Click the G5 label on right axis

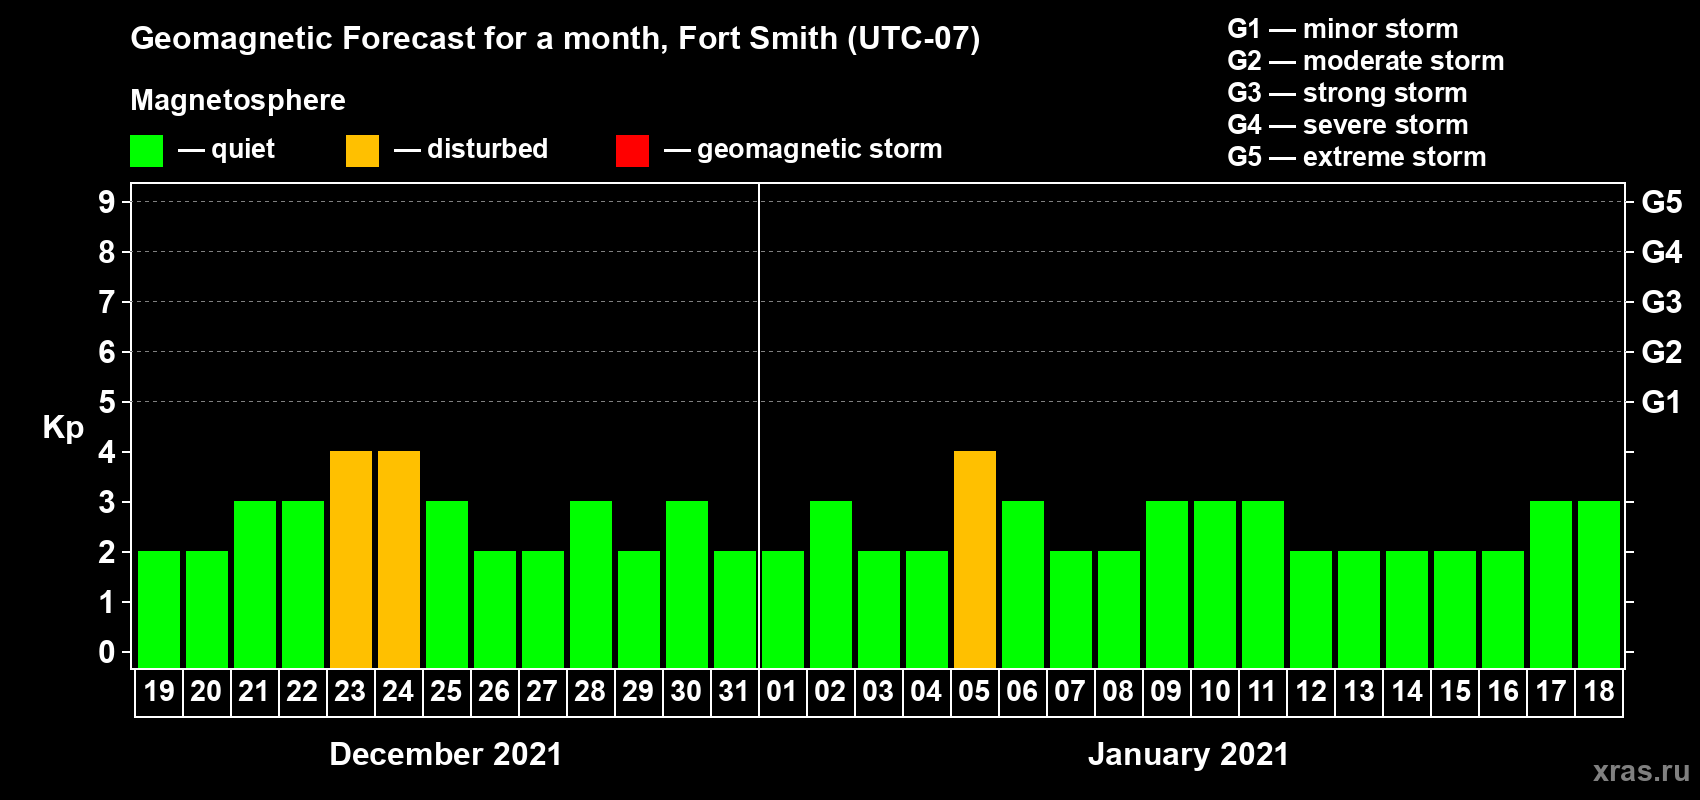pos(1662,202)
